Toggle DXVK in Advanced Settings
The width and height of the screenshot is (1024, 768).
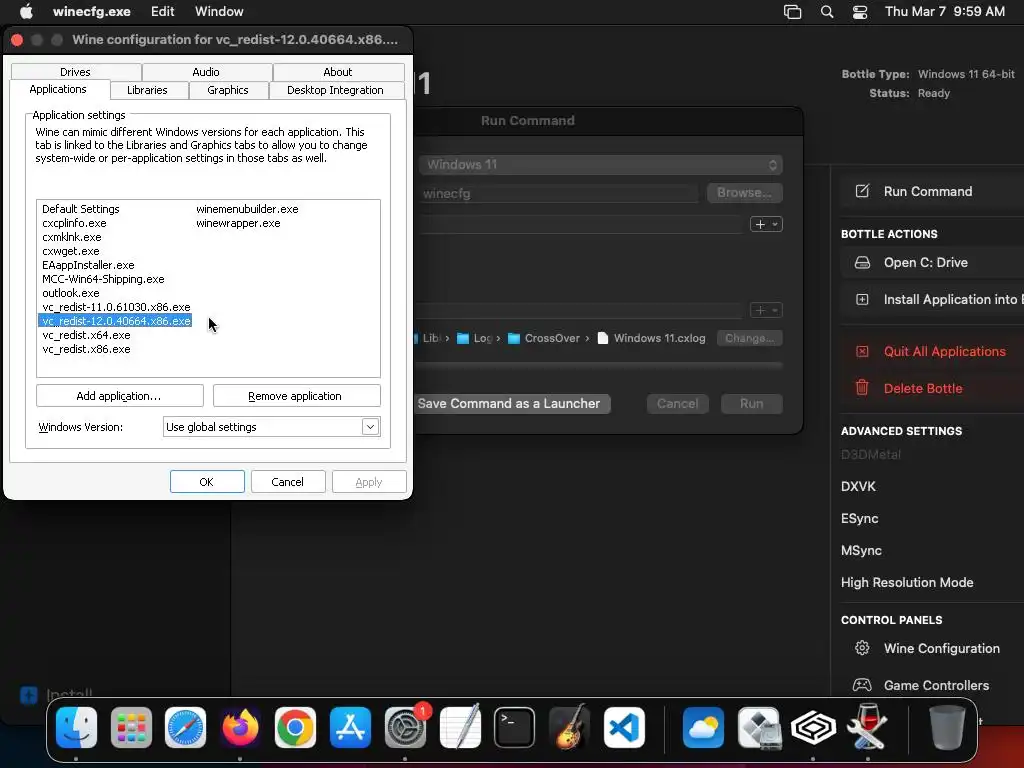point(859,487)
